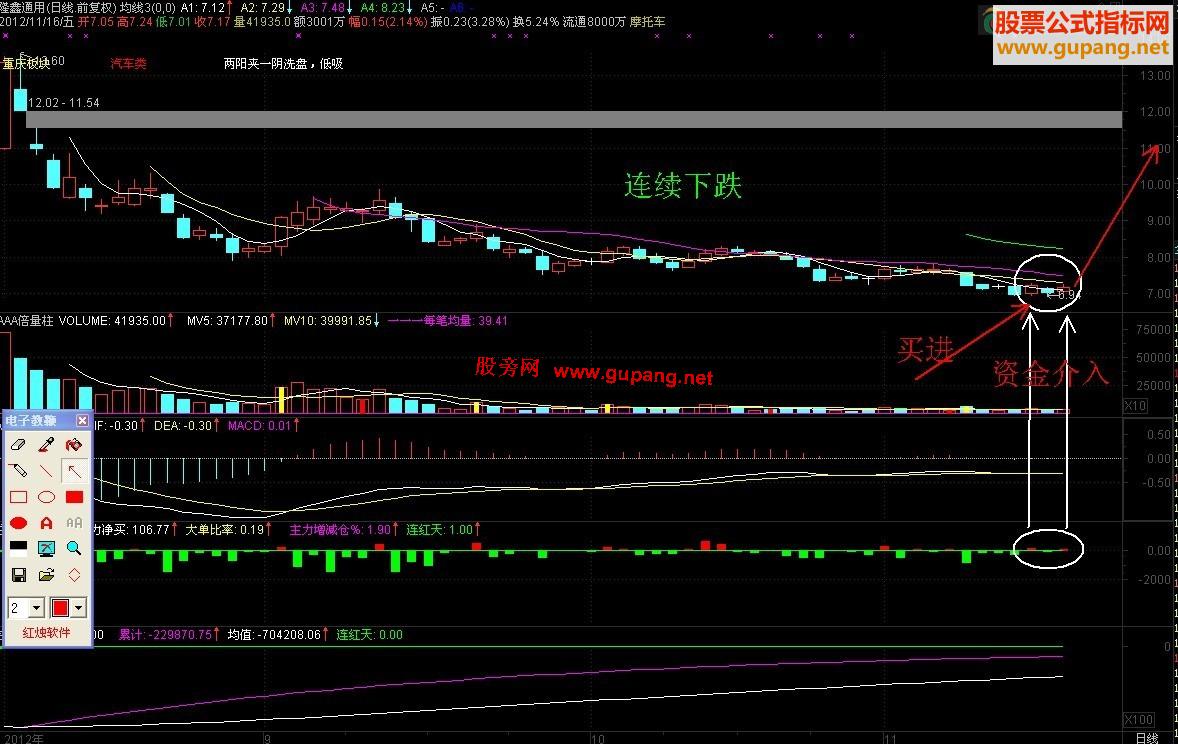Image resolution: width=1178 pixels, height=744 pixels.
Task: Select the pencil freehand drawing tool
Action: click(x=19, y=471)
